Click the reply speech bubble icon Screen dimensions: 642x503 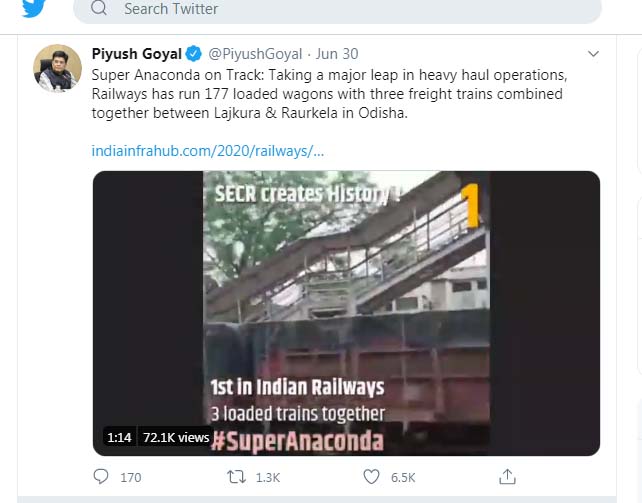[x=100, y=477]
